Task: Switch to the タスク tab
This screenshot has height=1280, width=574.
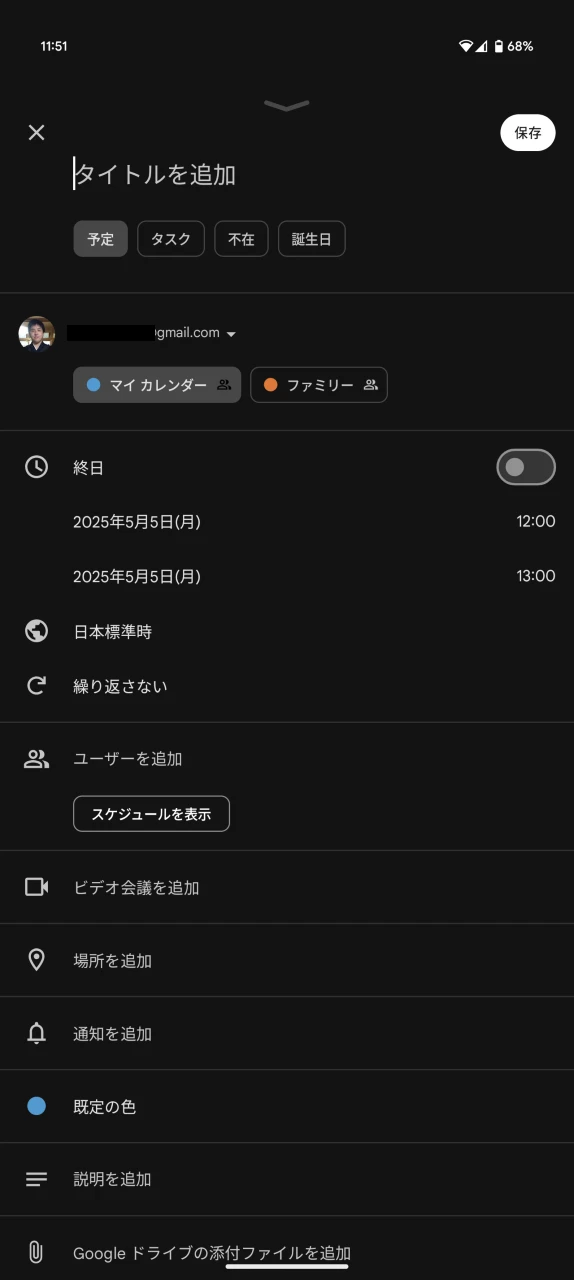Action: 171,239
